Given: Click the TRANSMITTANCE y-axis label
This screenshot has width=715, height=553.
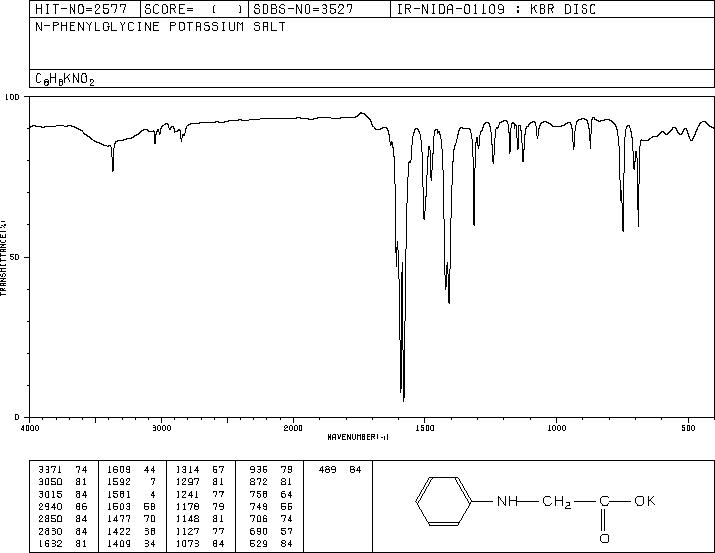Looking at the screenshot, I should 4,258.
